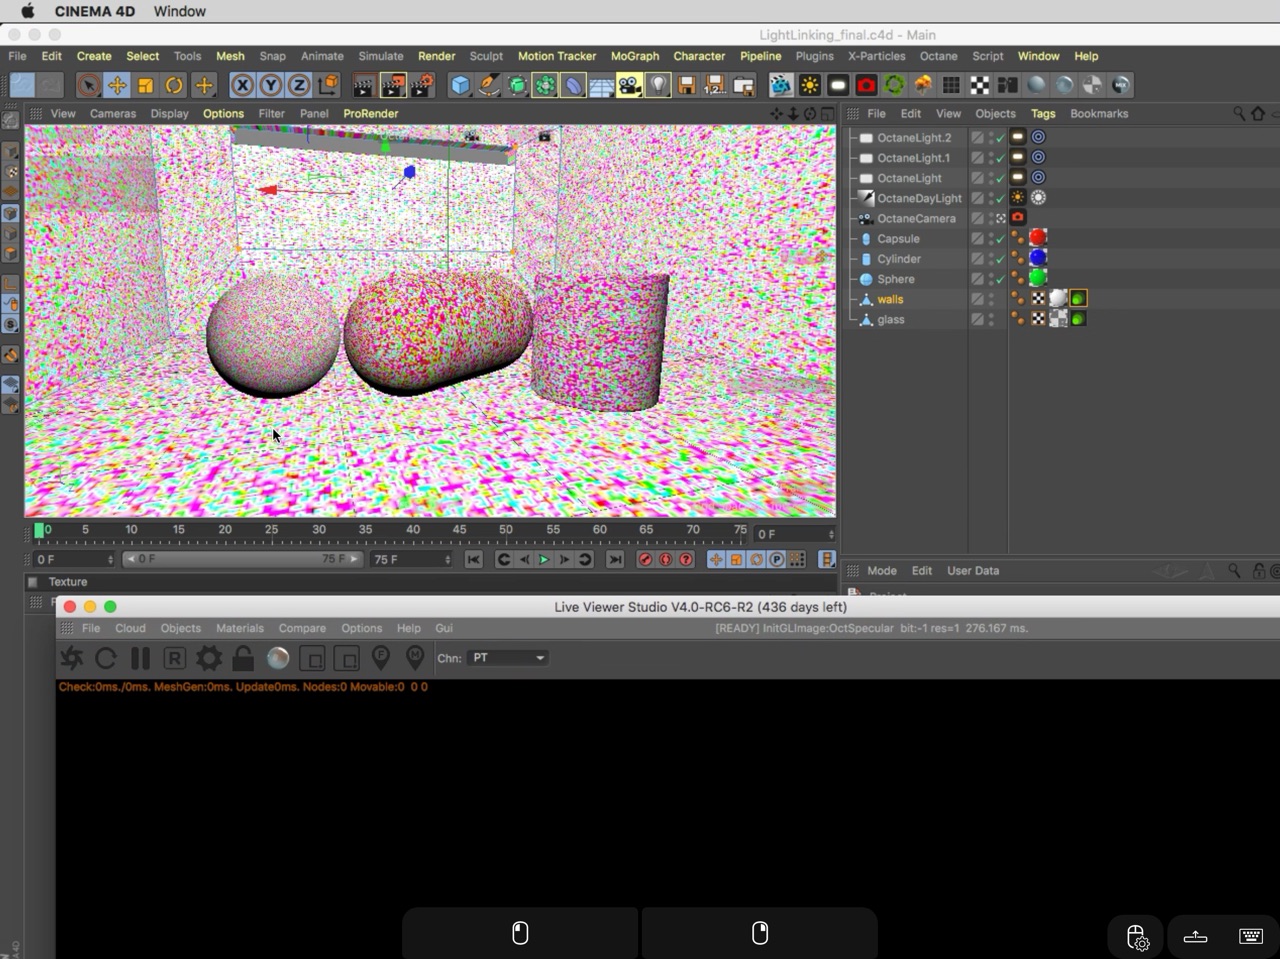Add a Cube primitive object
Viewport: 1280px width, 959px height.
click(460, 86)
